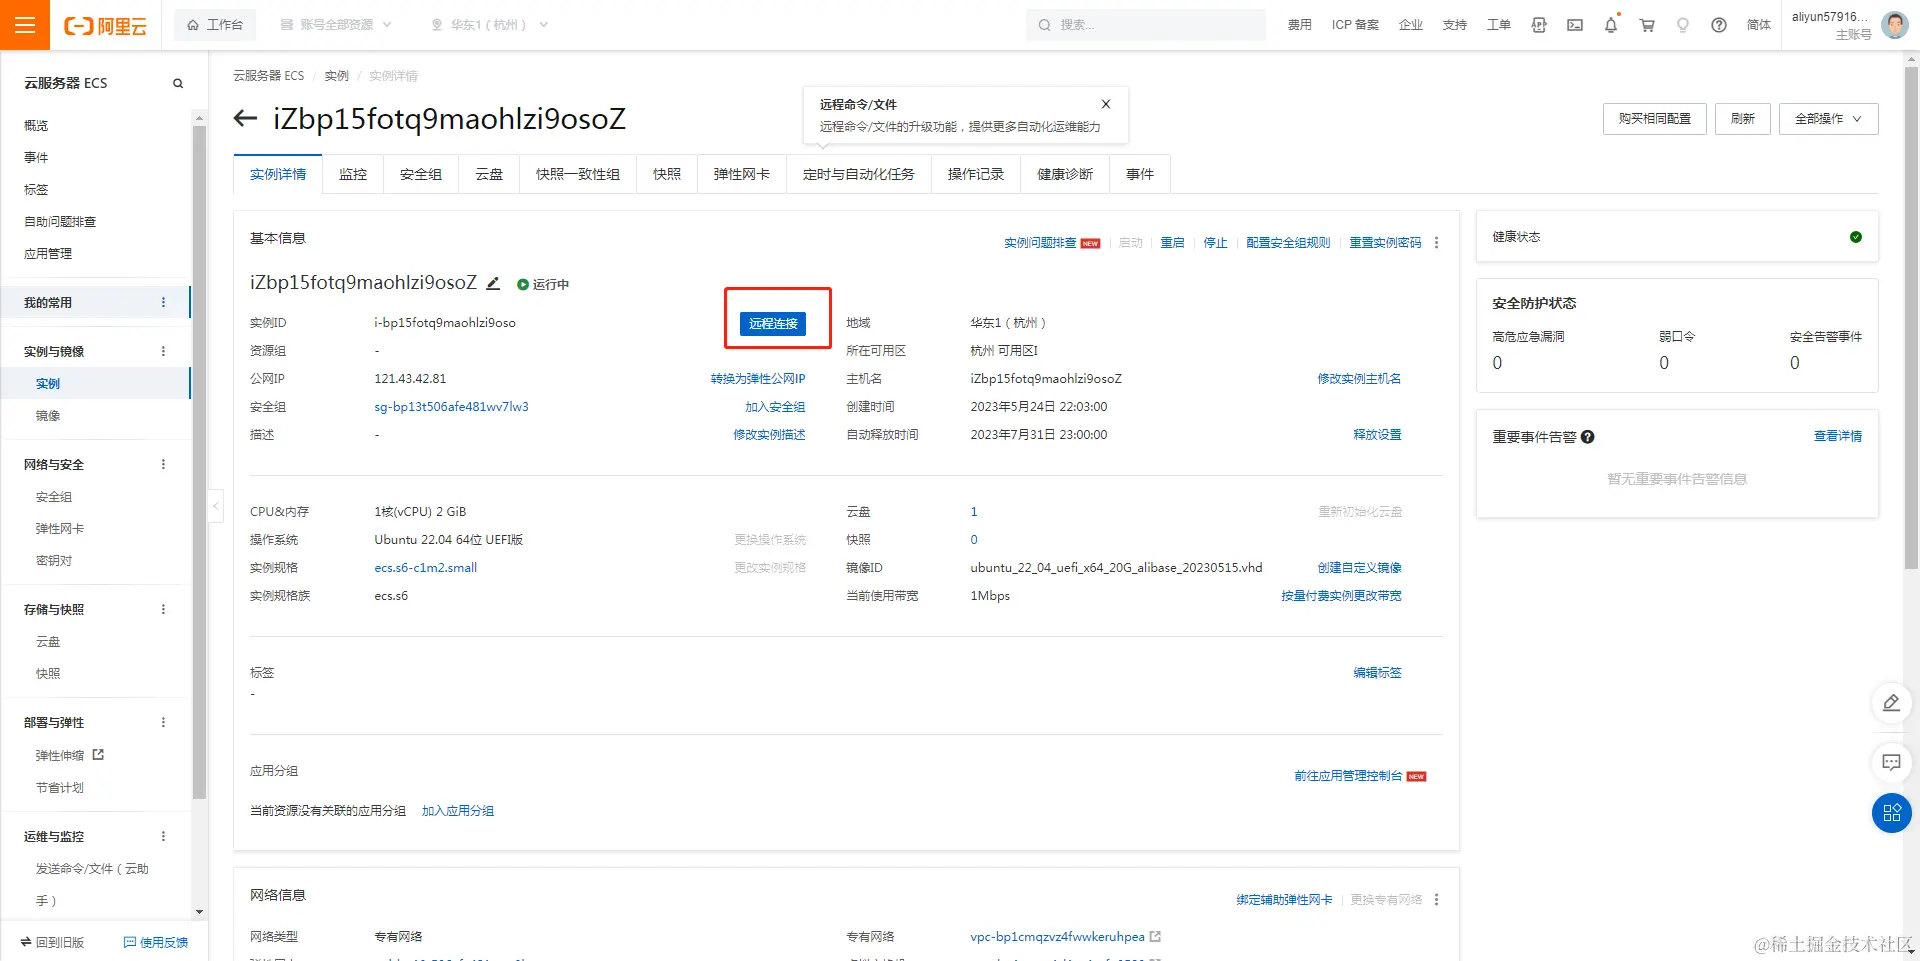Click the 购买相同配置 button

[1655, 119]
